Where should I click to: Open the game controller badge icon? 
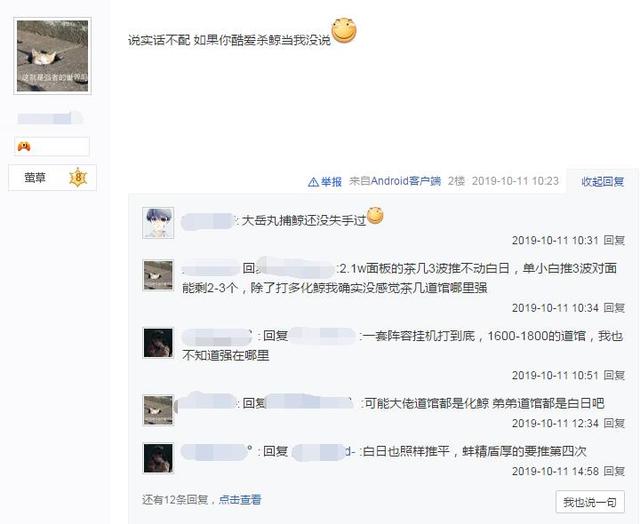point(24,146)
